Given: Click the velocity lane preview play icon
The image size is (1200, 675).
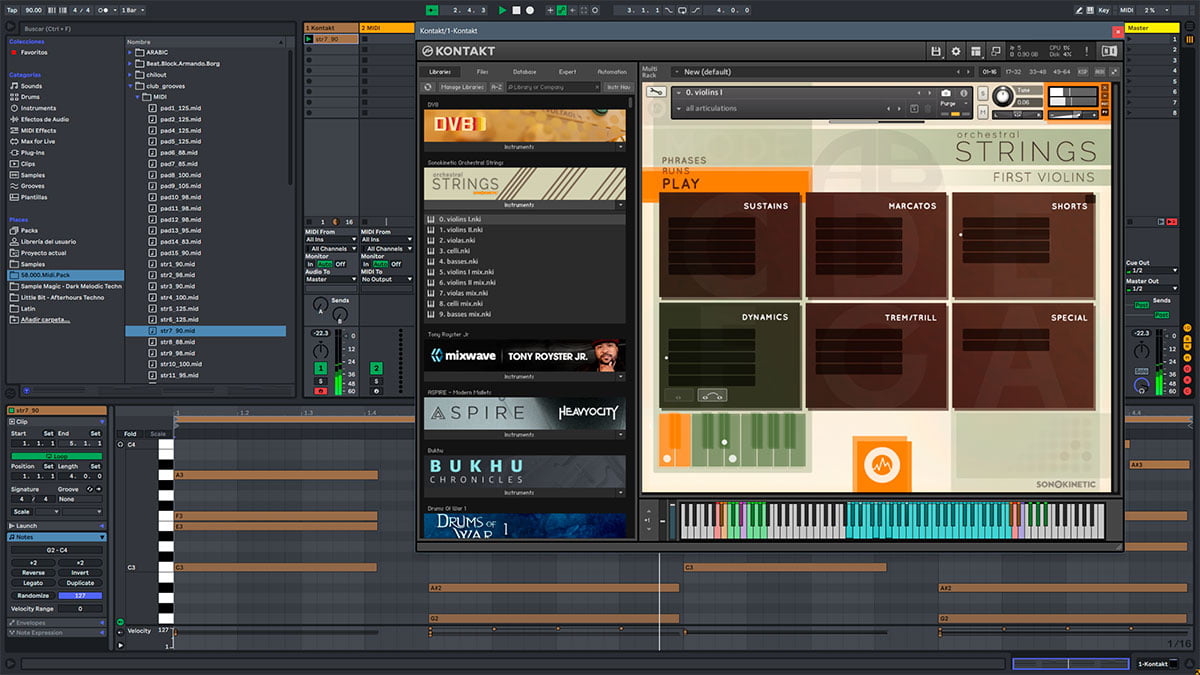Looking at the screenshot, I should pos(121,646).
